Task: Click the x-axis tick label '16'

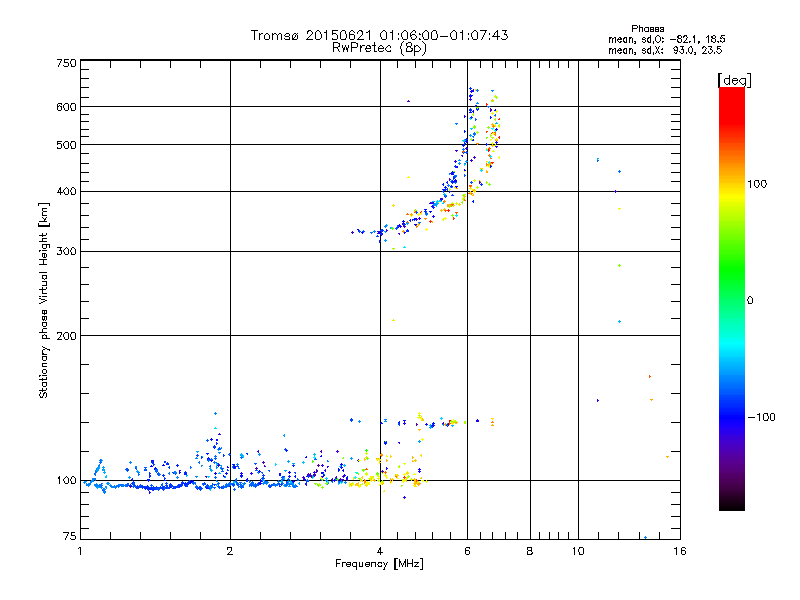Action: [x=680, y=552]
